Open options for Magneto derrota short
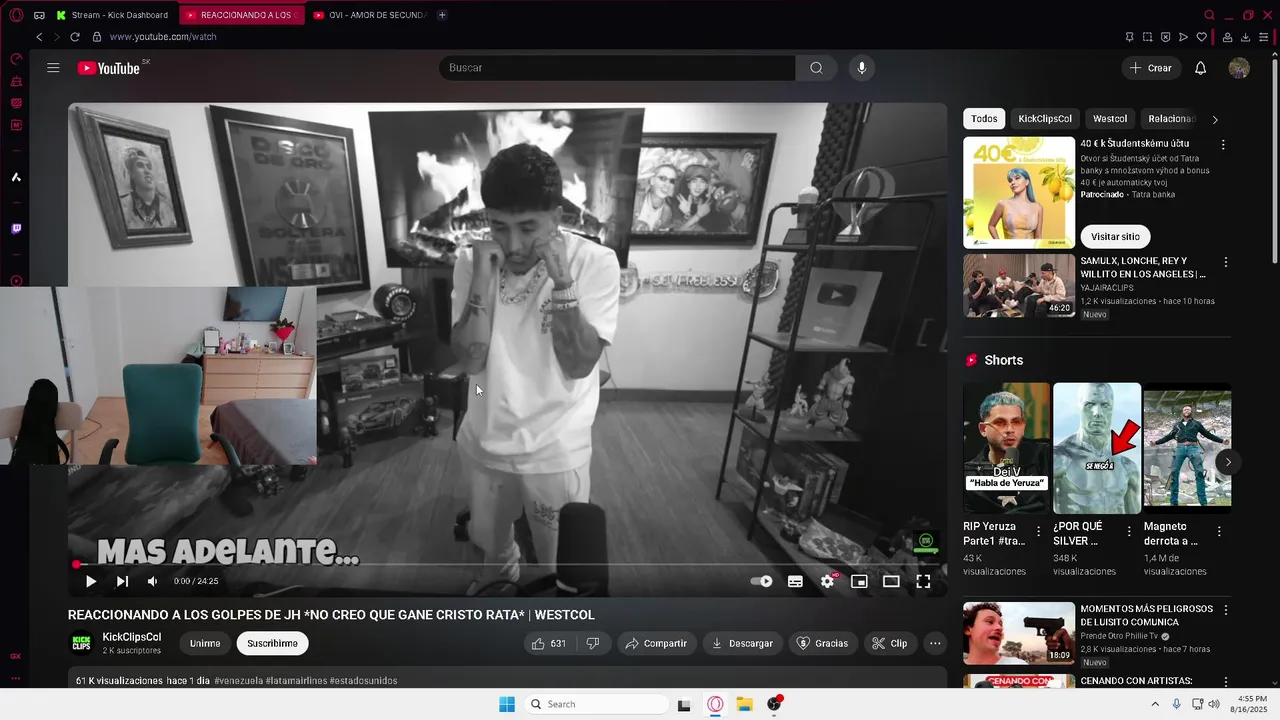Viewport: 1280px width, 720px height. 1220,532
